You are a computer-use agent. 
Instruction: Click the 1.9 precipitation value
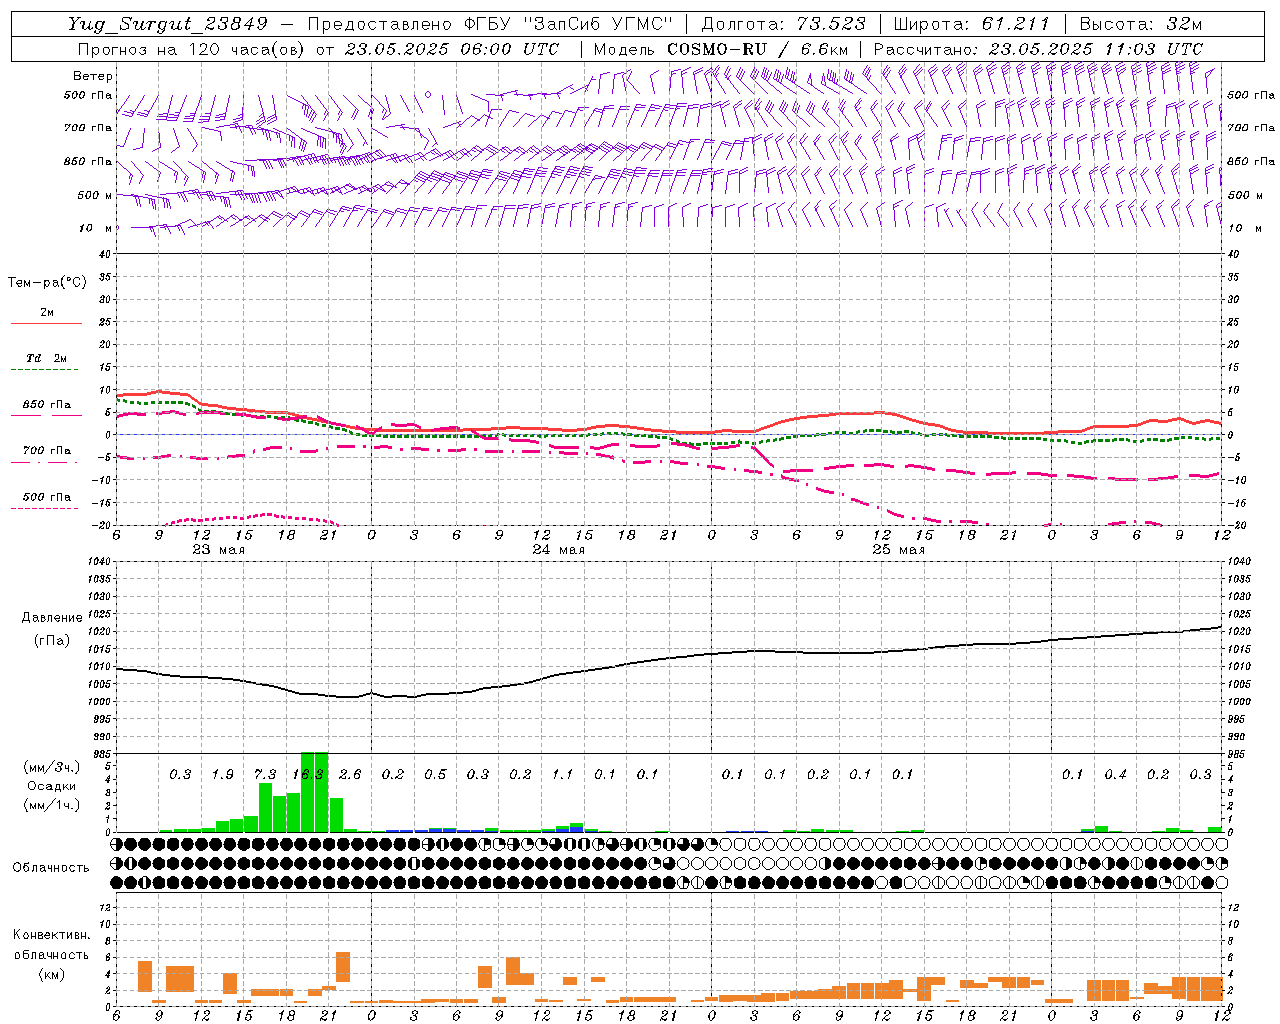(222, 775)
